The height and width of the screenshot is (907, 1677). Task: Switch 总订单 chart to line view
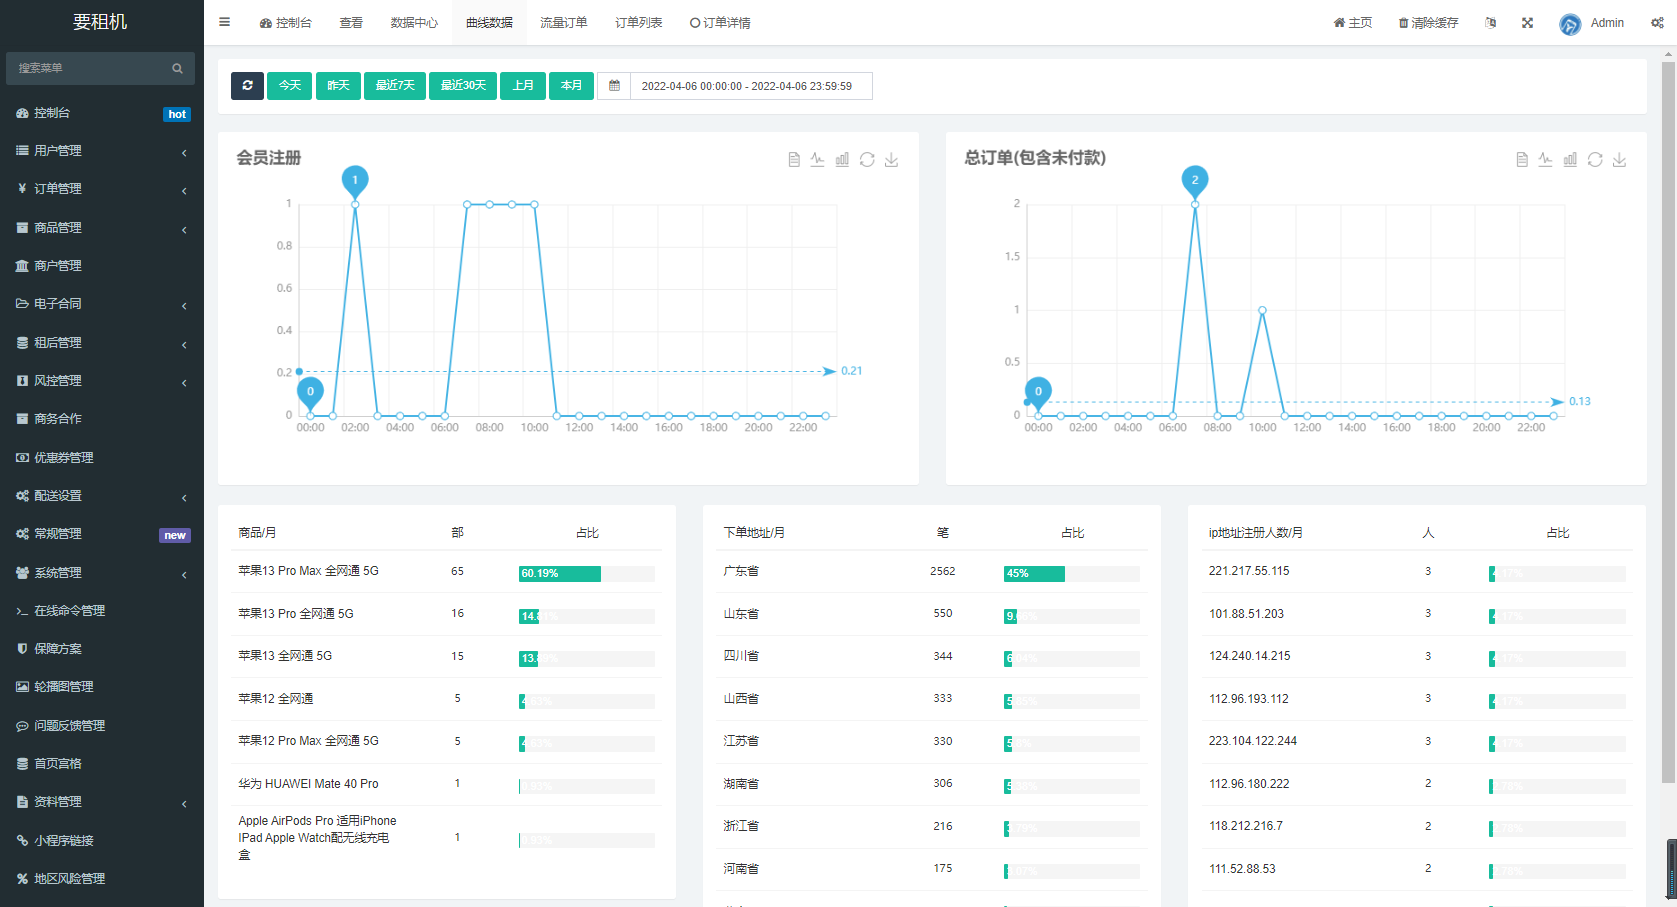pyautogui.click(x=1545, y=160)
